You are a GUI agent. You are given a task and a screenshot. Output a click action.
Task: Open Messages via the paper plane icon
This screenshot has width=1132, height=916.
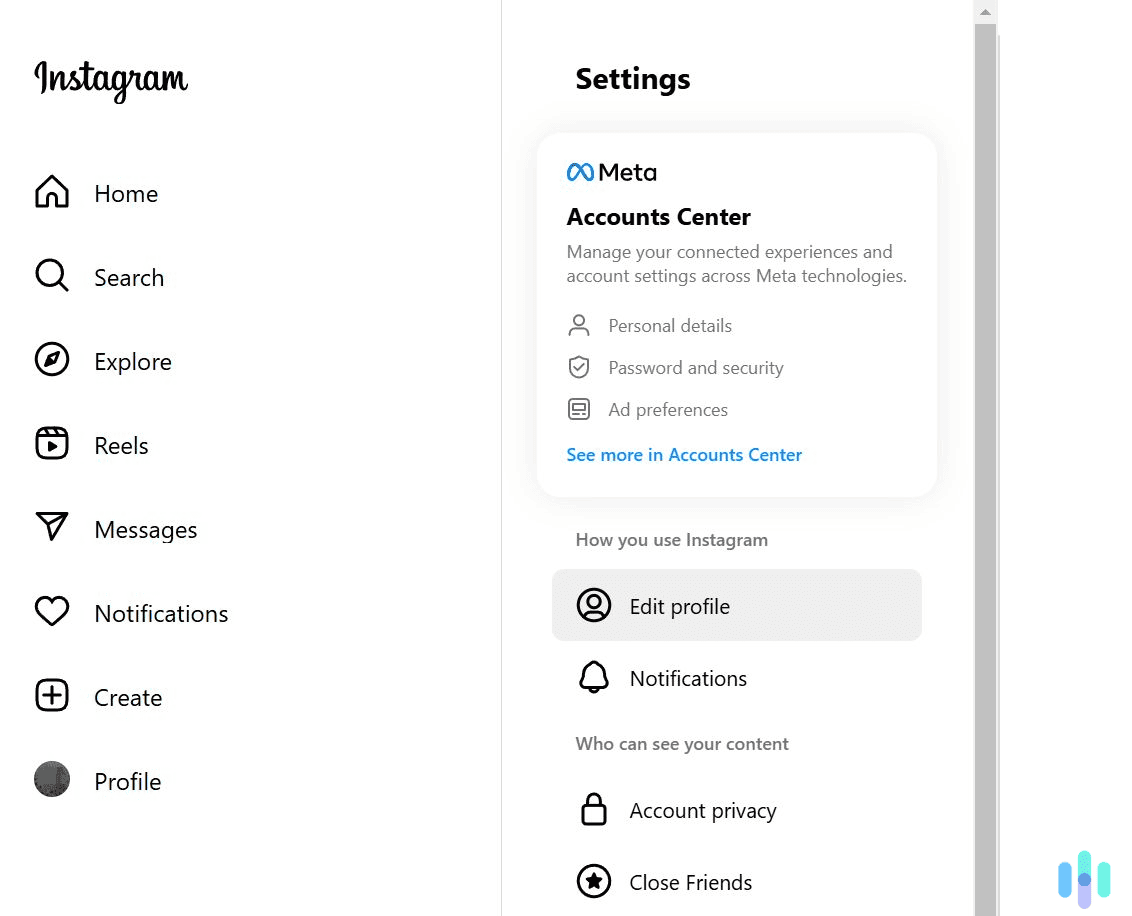pyautogui.click(x=51, y=528)
